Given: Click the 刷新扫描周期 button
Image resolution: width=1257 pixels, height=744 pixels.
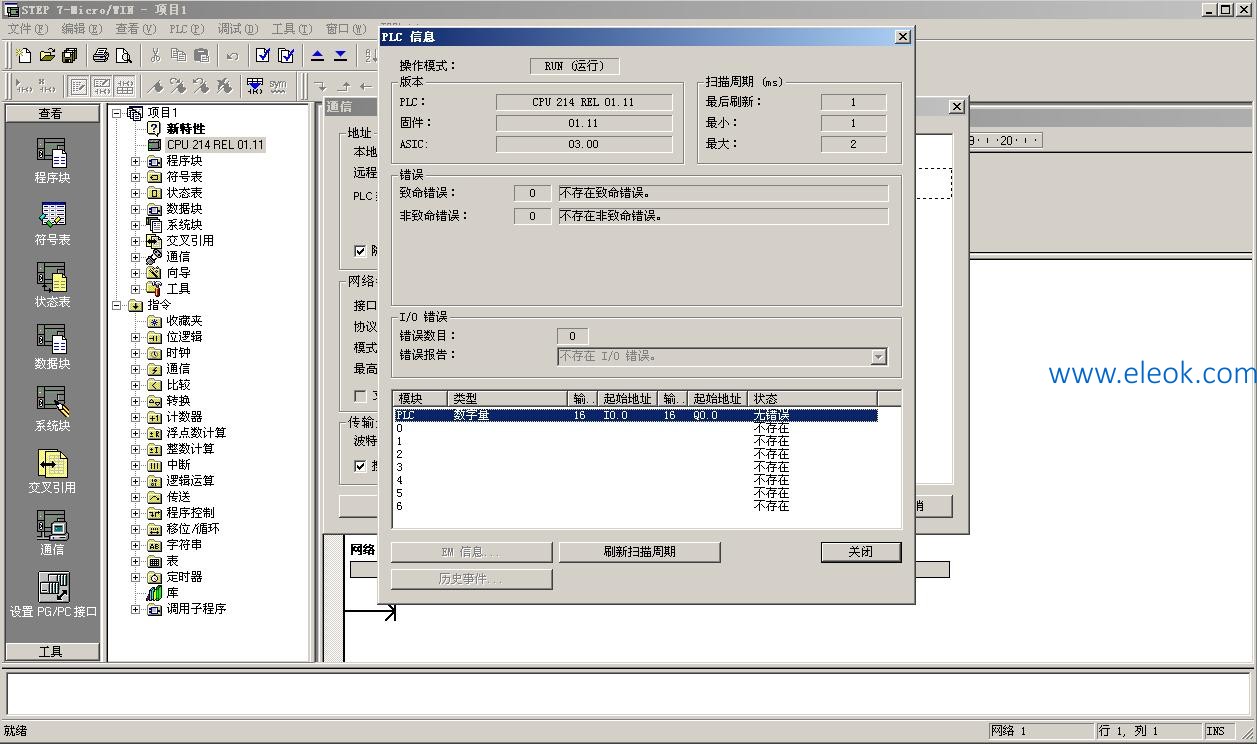Looking at the screenshot, I should click(x=639, y=552).
